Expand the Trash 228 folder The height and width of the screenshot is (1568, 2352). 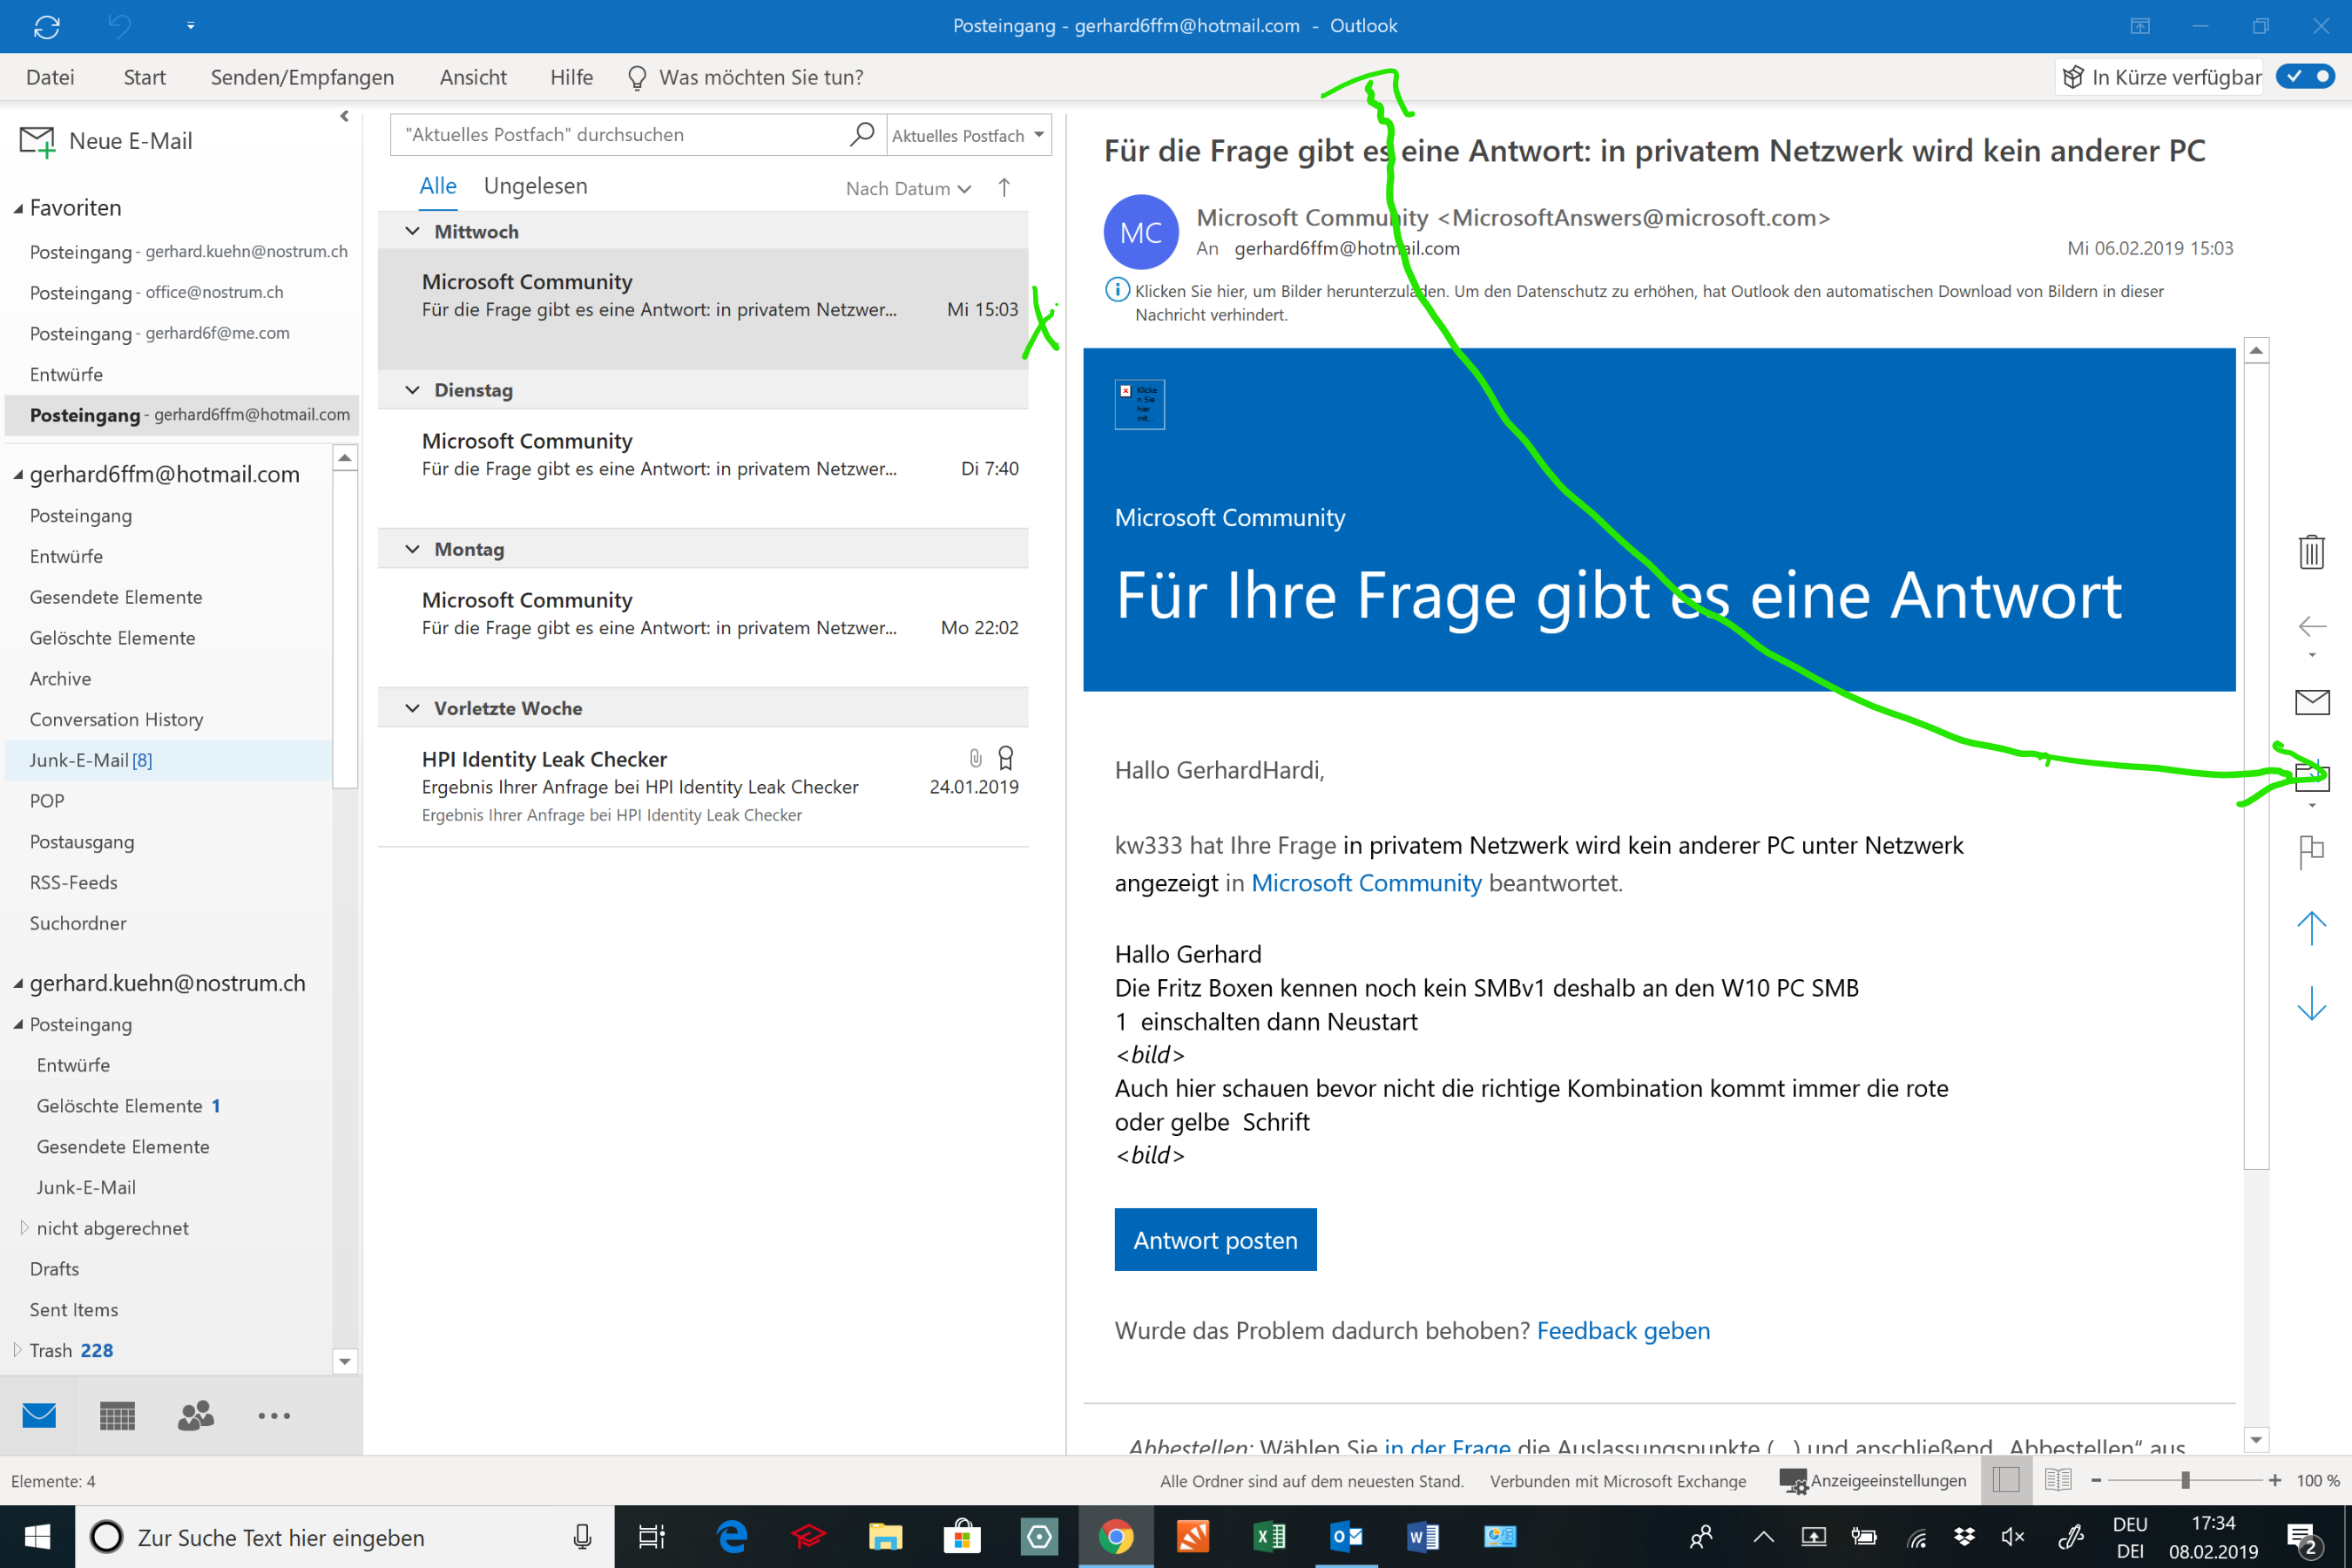coord(16,1349)
